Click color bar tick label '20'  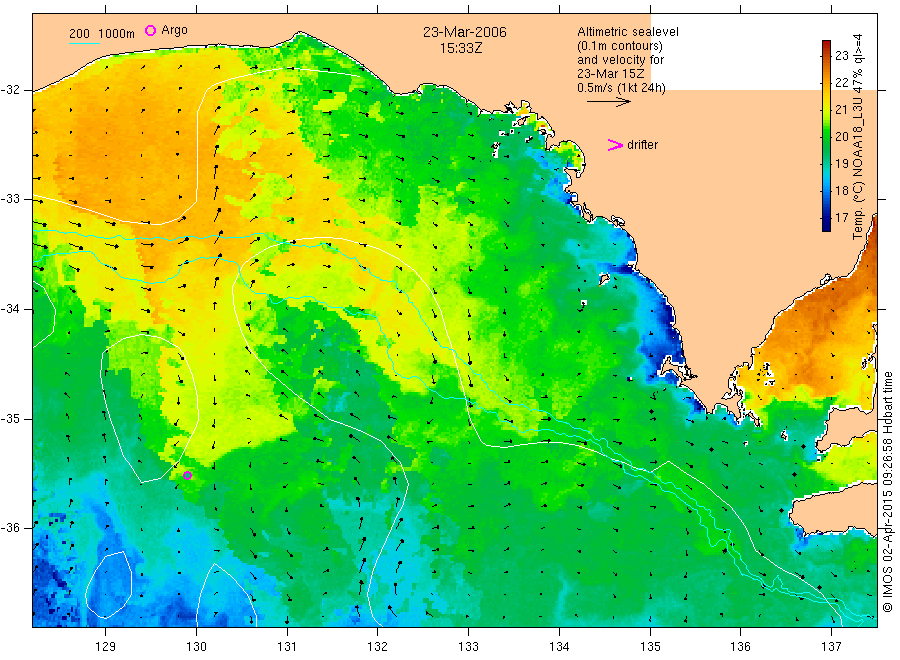[841, 136]
